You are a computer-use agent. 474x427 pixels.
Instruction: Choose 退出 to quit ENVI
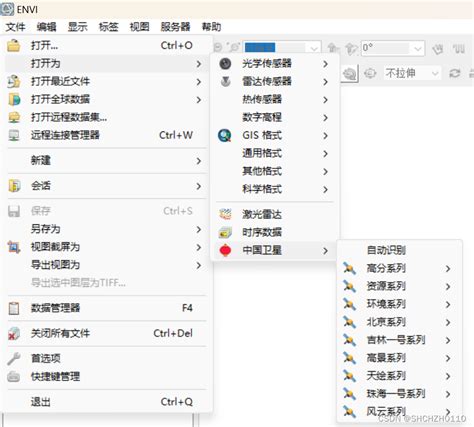click(107, 402)
